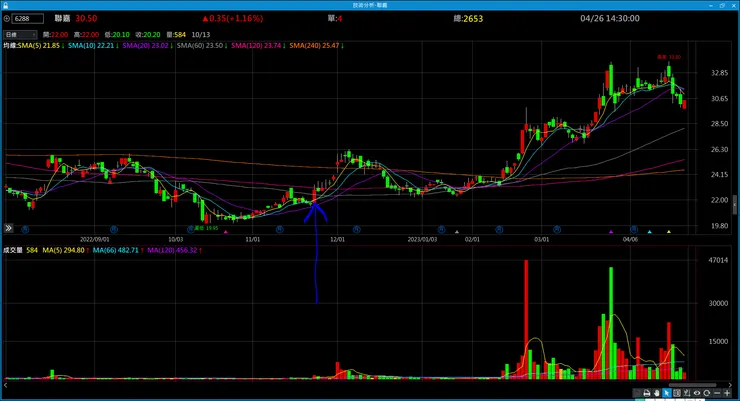The width and height of the screenshot is (740, 401).
Task: Click the 47014 volume axis label
Action: click(718, 260)
